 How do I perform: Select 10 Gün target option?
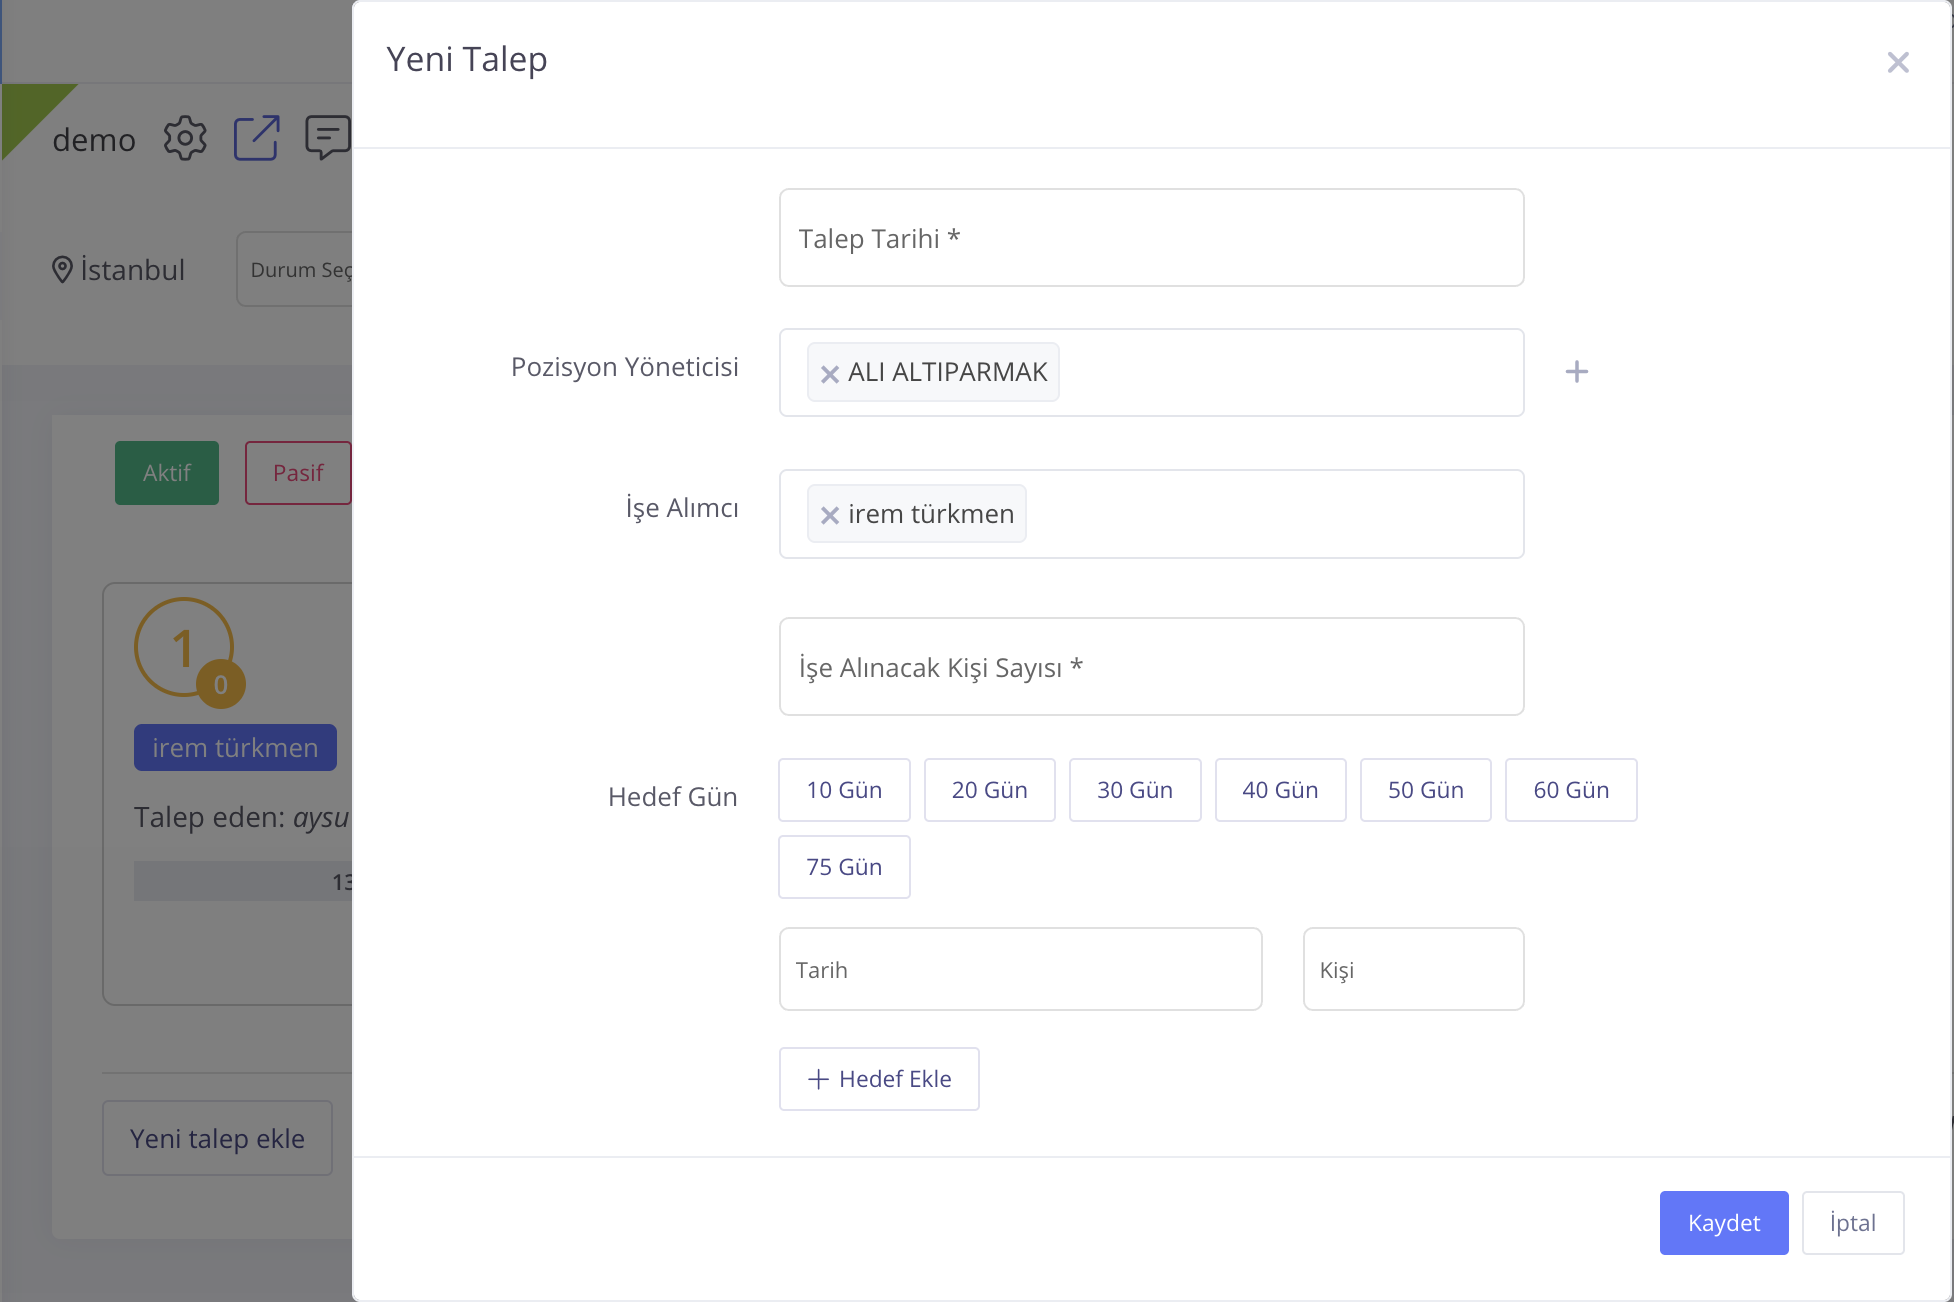pyautogui.click(x=844, y=790)
